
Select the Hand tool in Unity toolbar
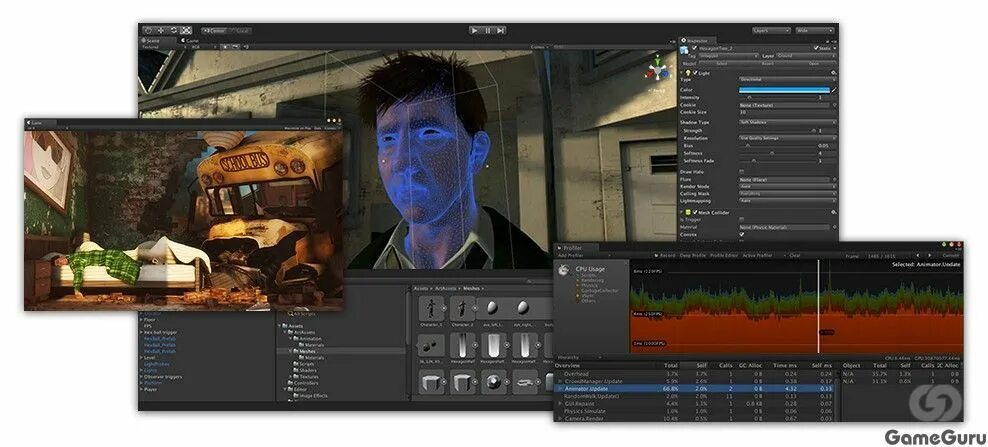pos(148,30)
